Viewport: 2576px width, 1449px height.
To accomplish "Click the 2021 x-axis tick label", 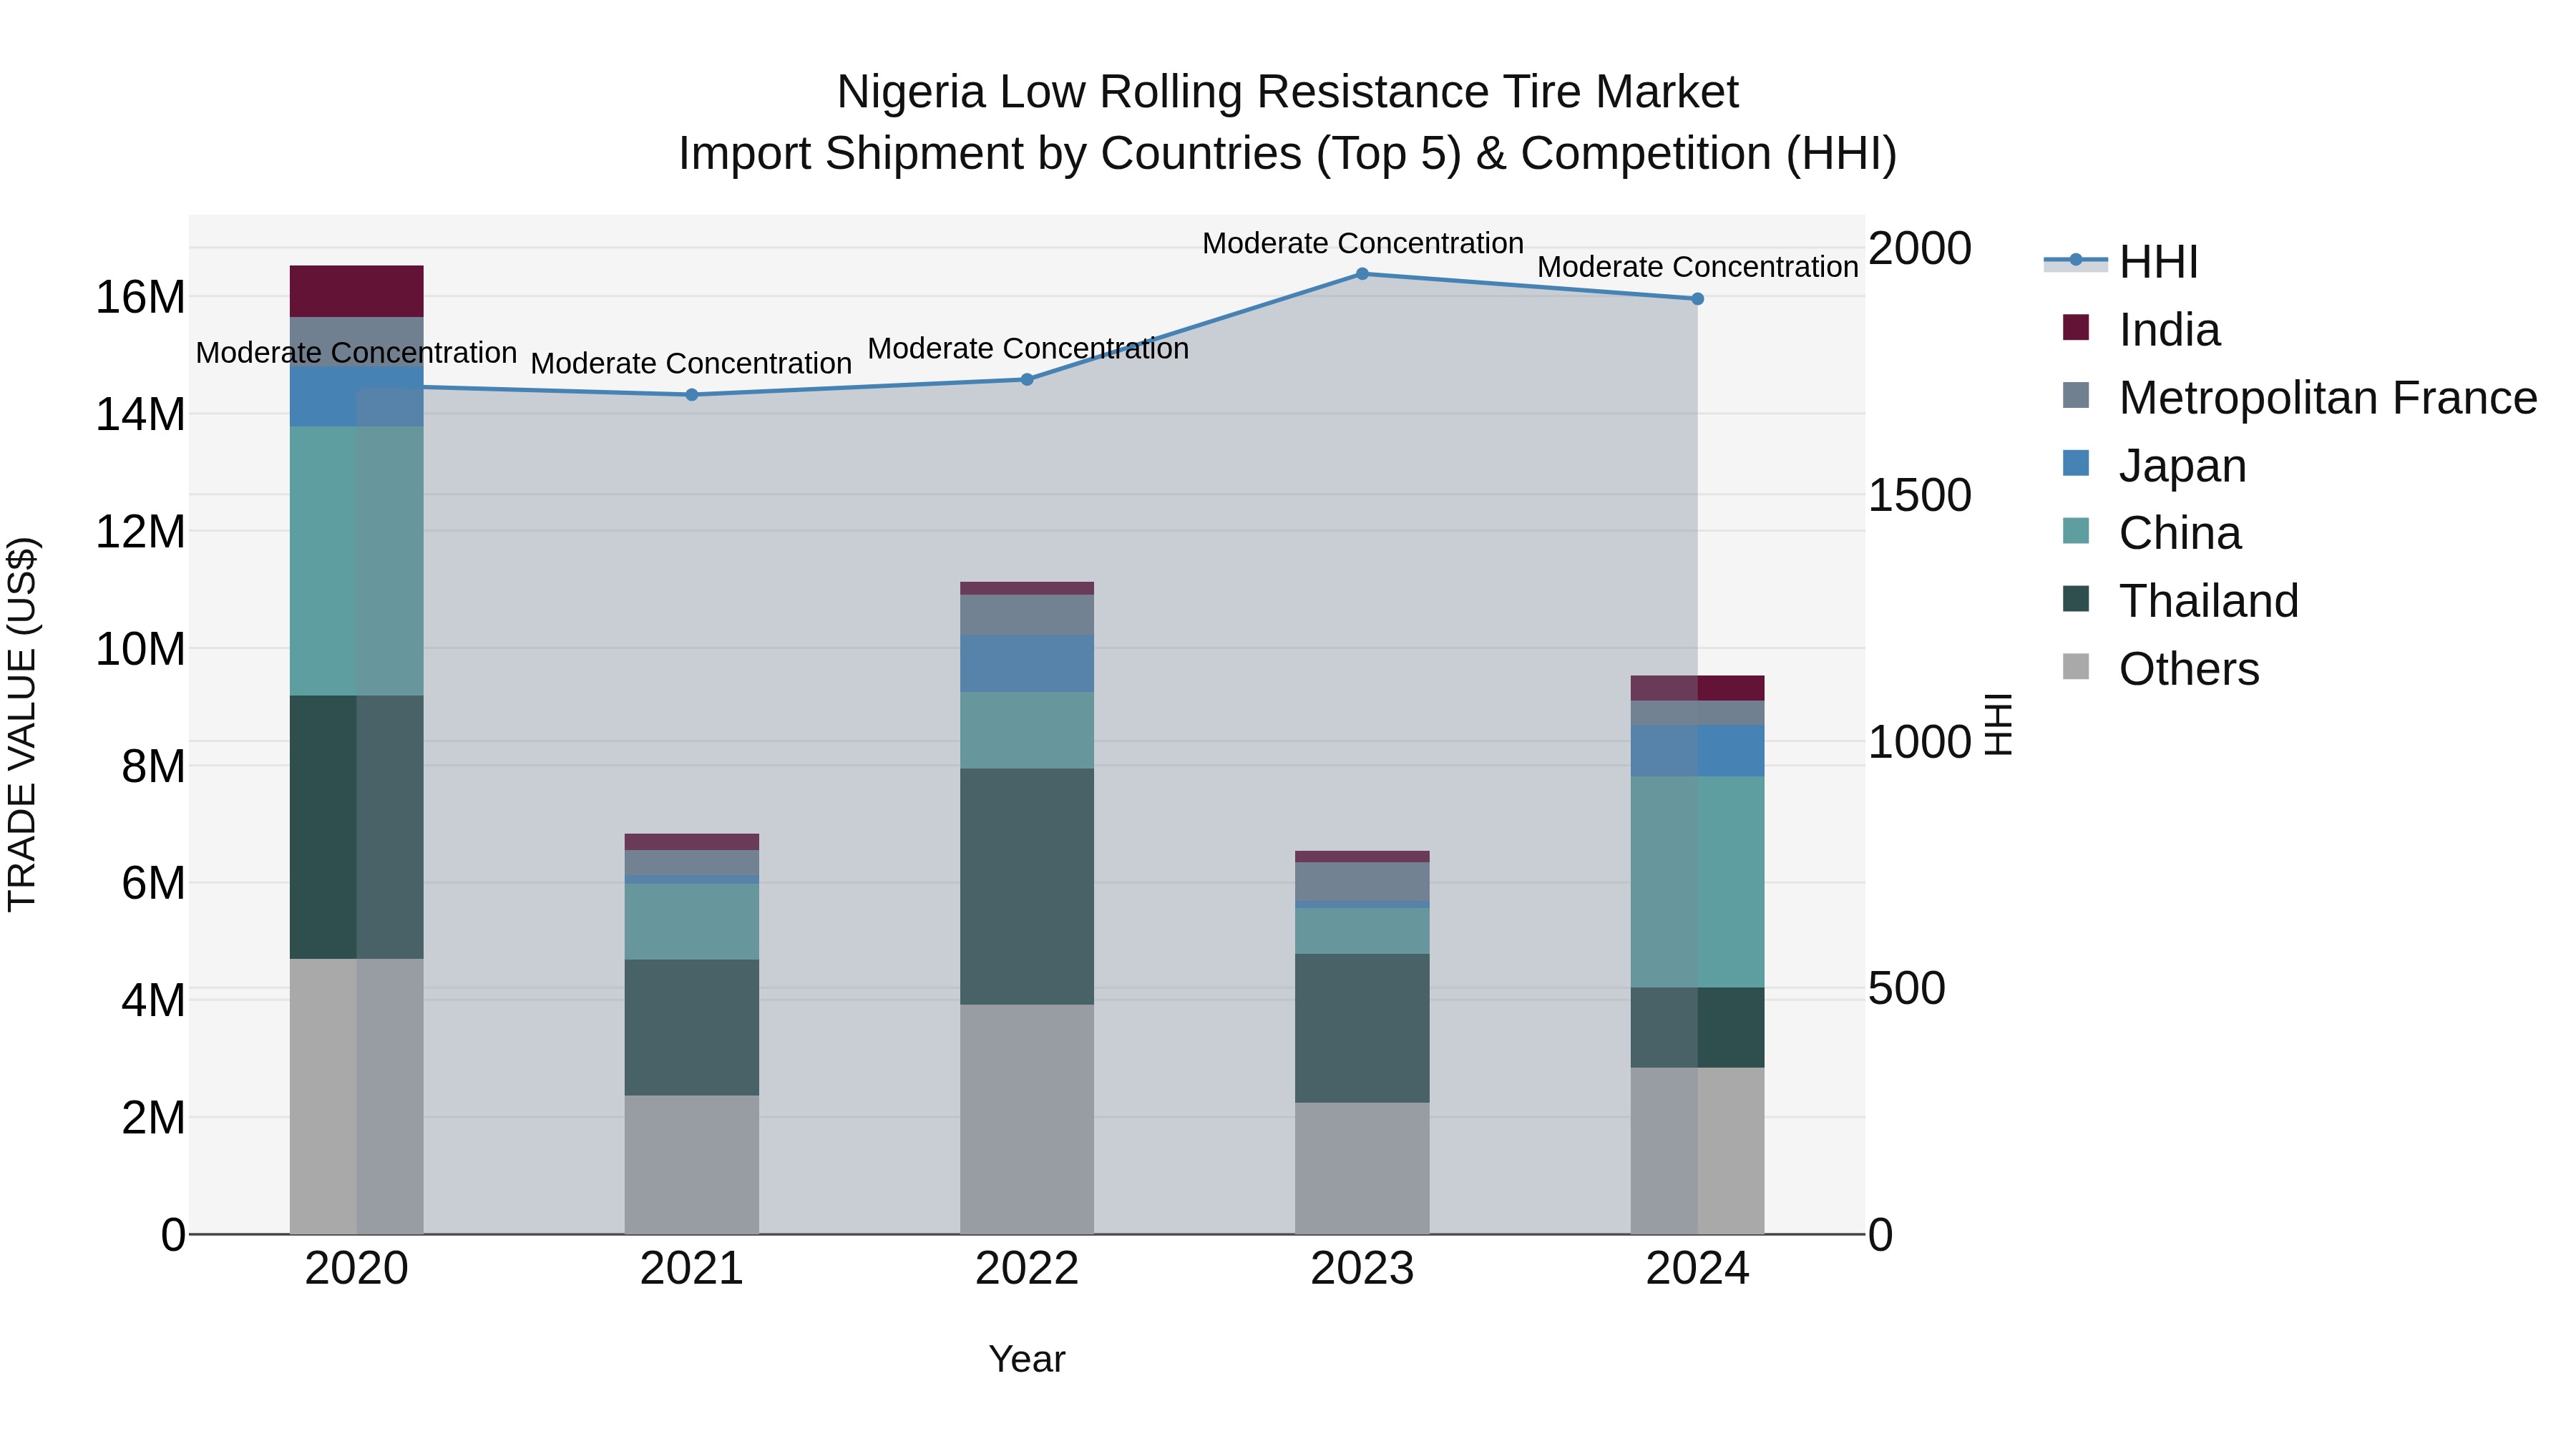I will click(x=692, y=1269).
